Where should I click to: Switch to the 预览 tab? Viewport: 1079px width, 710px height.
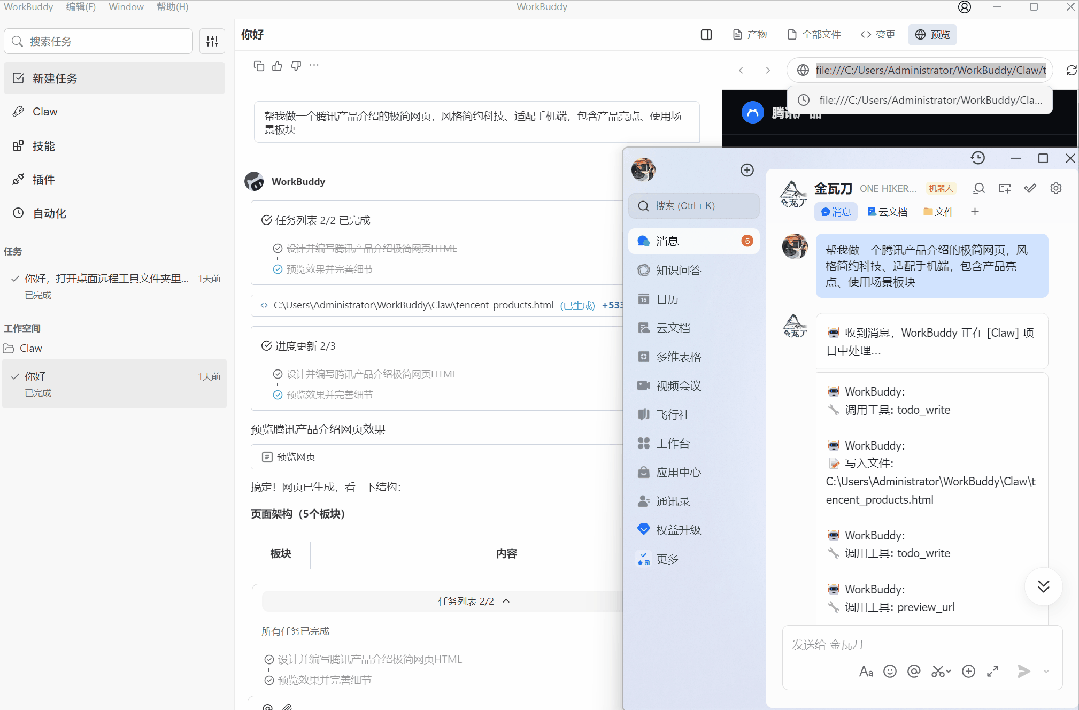click(932, 34)
